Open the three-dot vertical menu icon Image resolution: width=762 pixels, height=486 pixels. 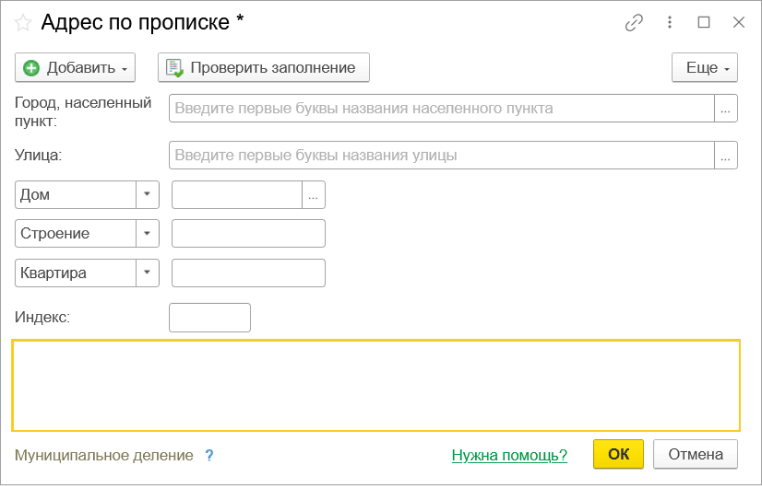669,22
